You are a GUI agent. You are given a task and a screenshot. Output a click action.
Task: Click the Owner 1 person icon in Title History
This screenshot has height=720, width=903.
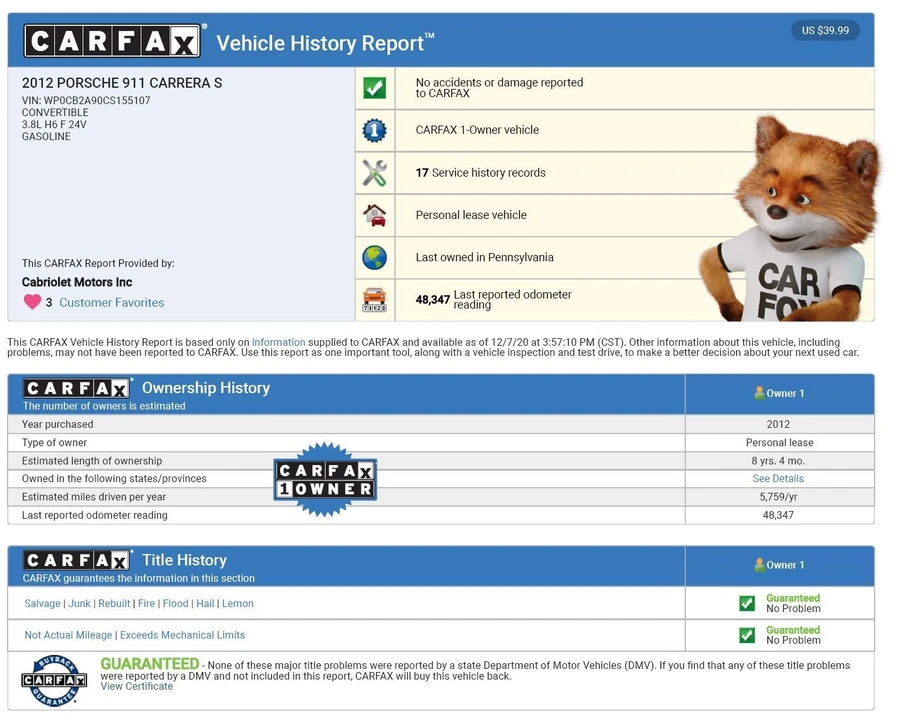pos(759,564)
